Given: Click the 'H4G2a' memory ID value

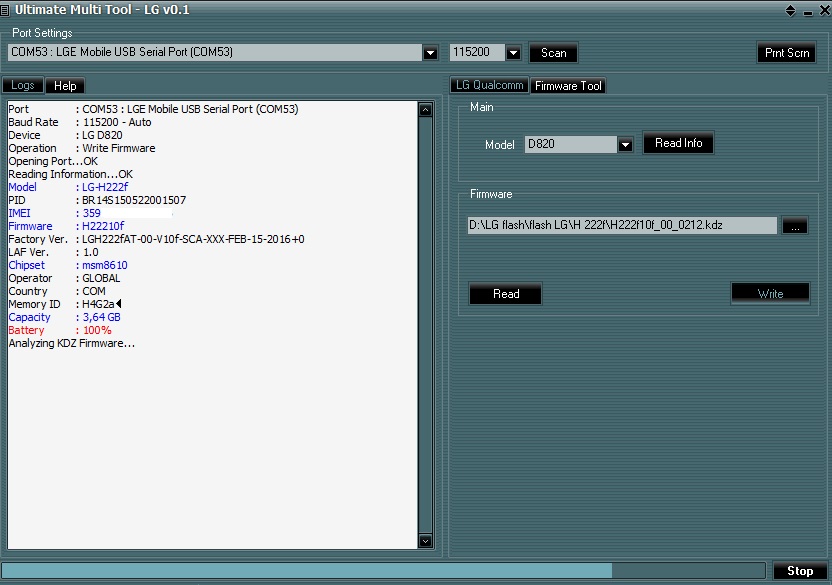Looking at the screenshot, I should (x=98, y=304).
